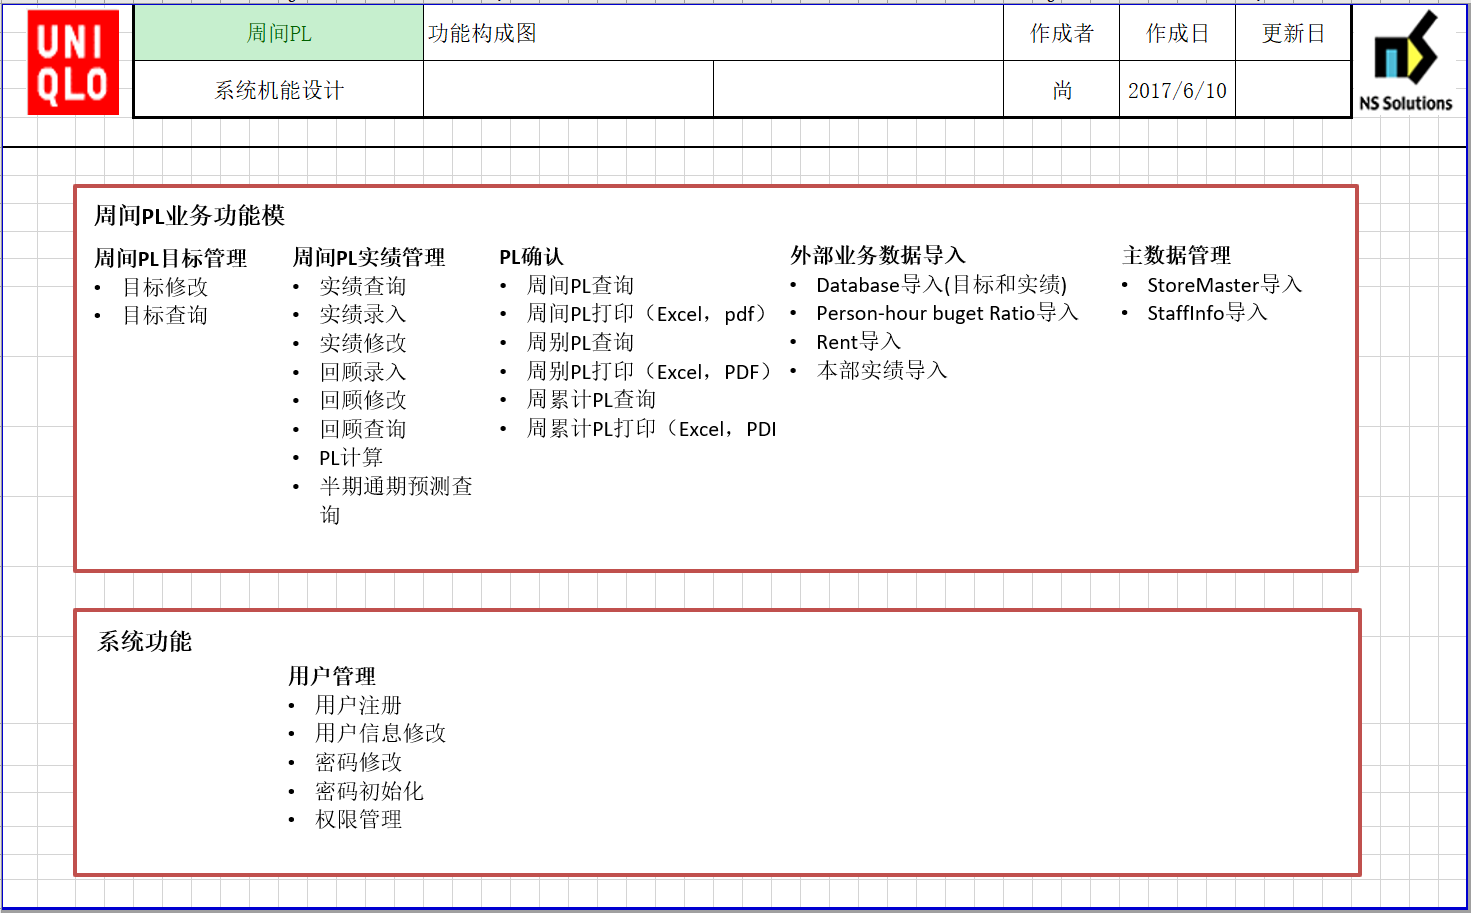Click the PL确认 heading
The width and height of the screenshot is (1471, 913).
click(531, 257)
